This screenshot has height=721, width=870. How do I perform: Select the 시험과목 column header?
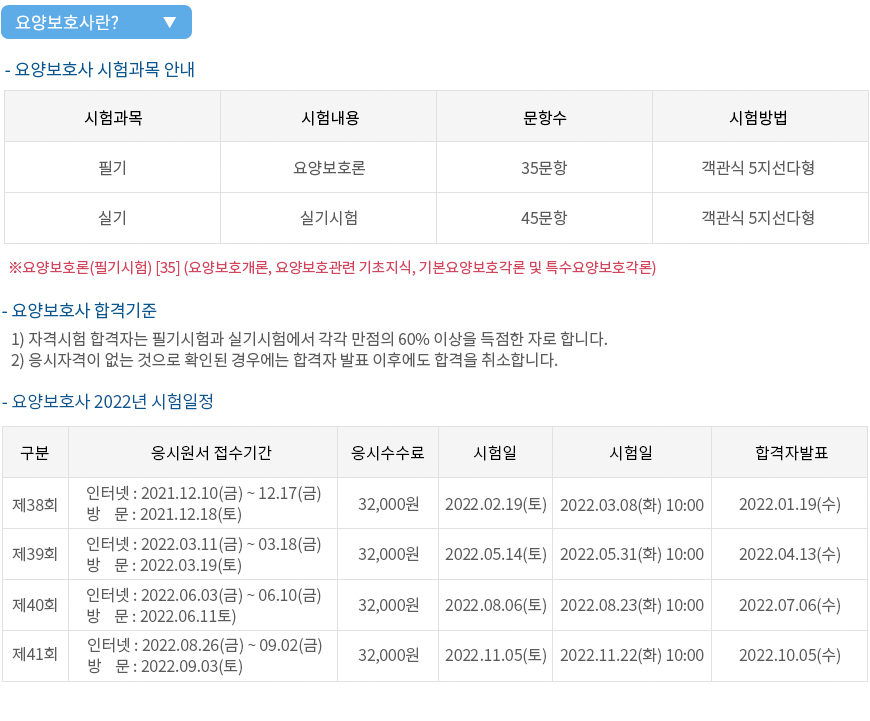(x=113, y=117)
